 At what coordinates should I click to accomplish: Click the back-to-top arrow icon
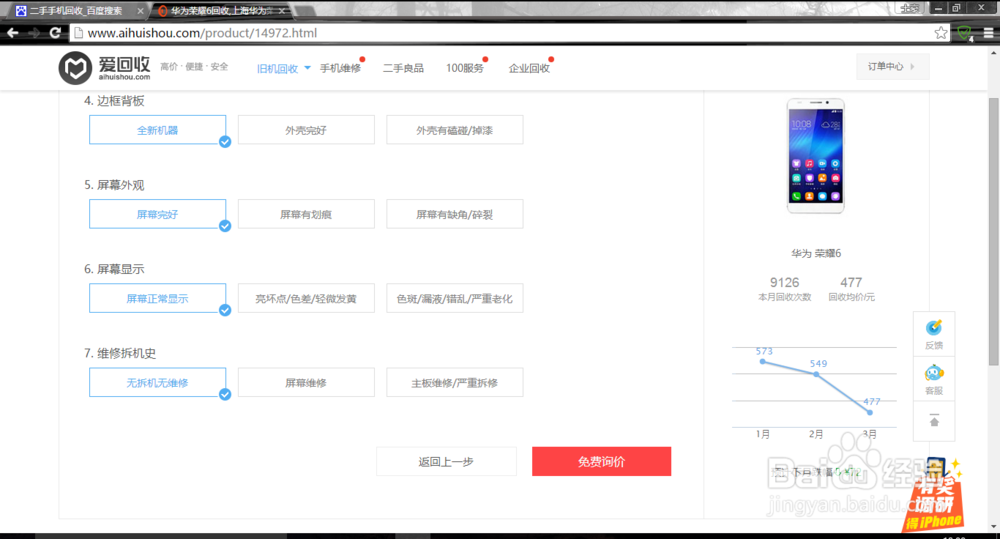click(x=934, y=421)
